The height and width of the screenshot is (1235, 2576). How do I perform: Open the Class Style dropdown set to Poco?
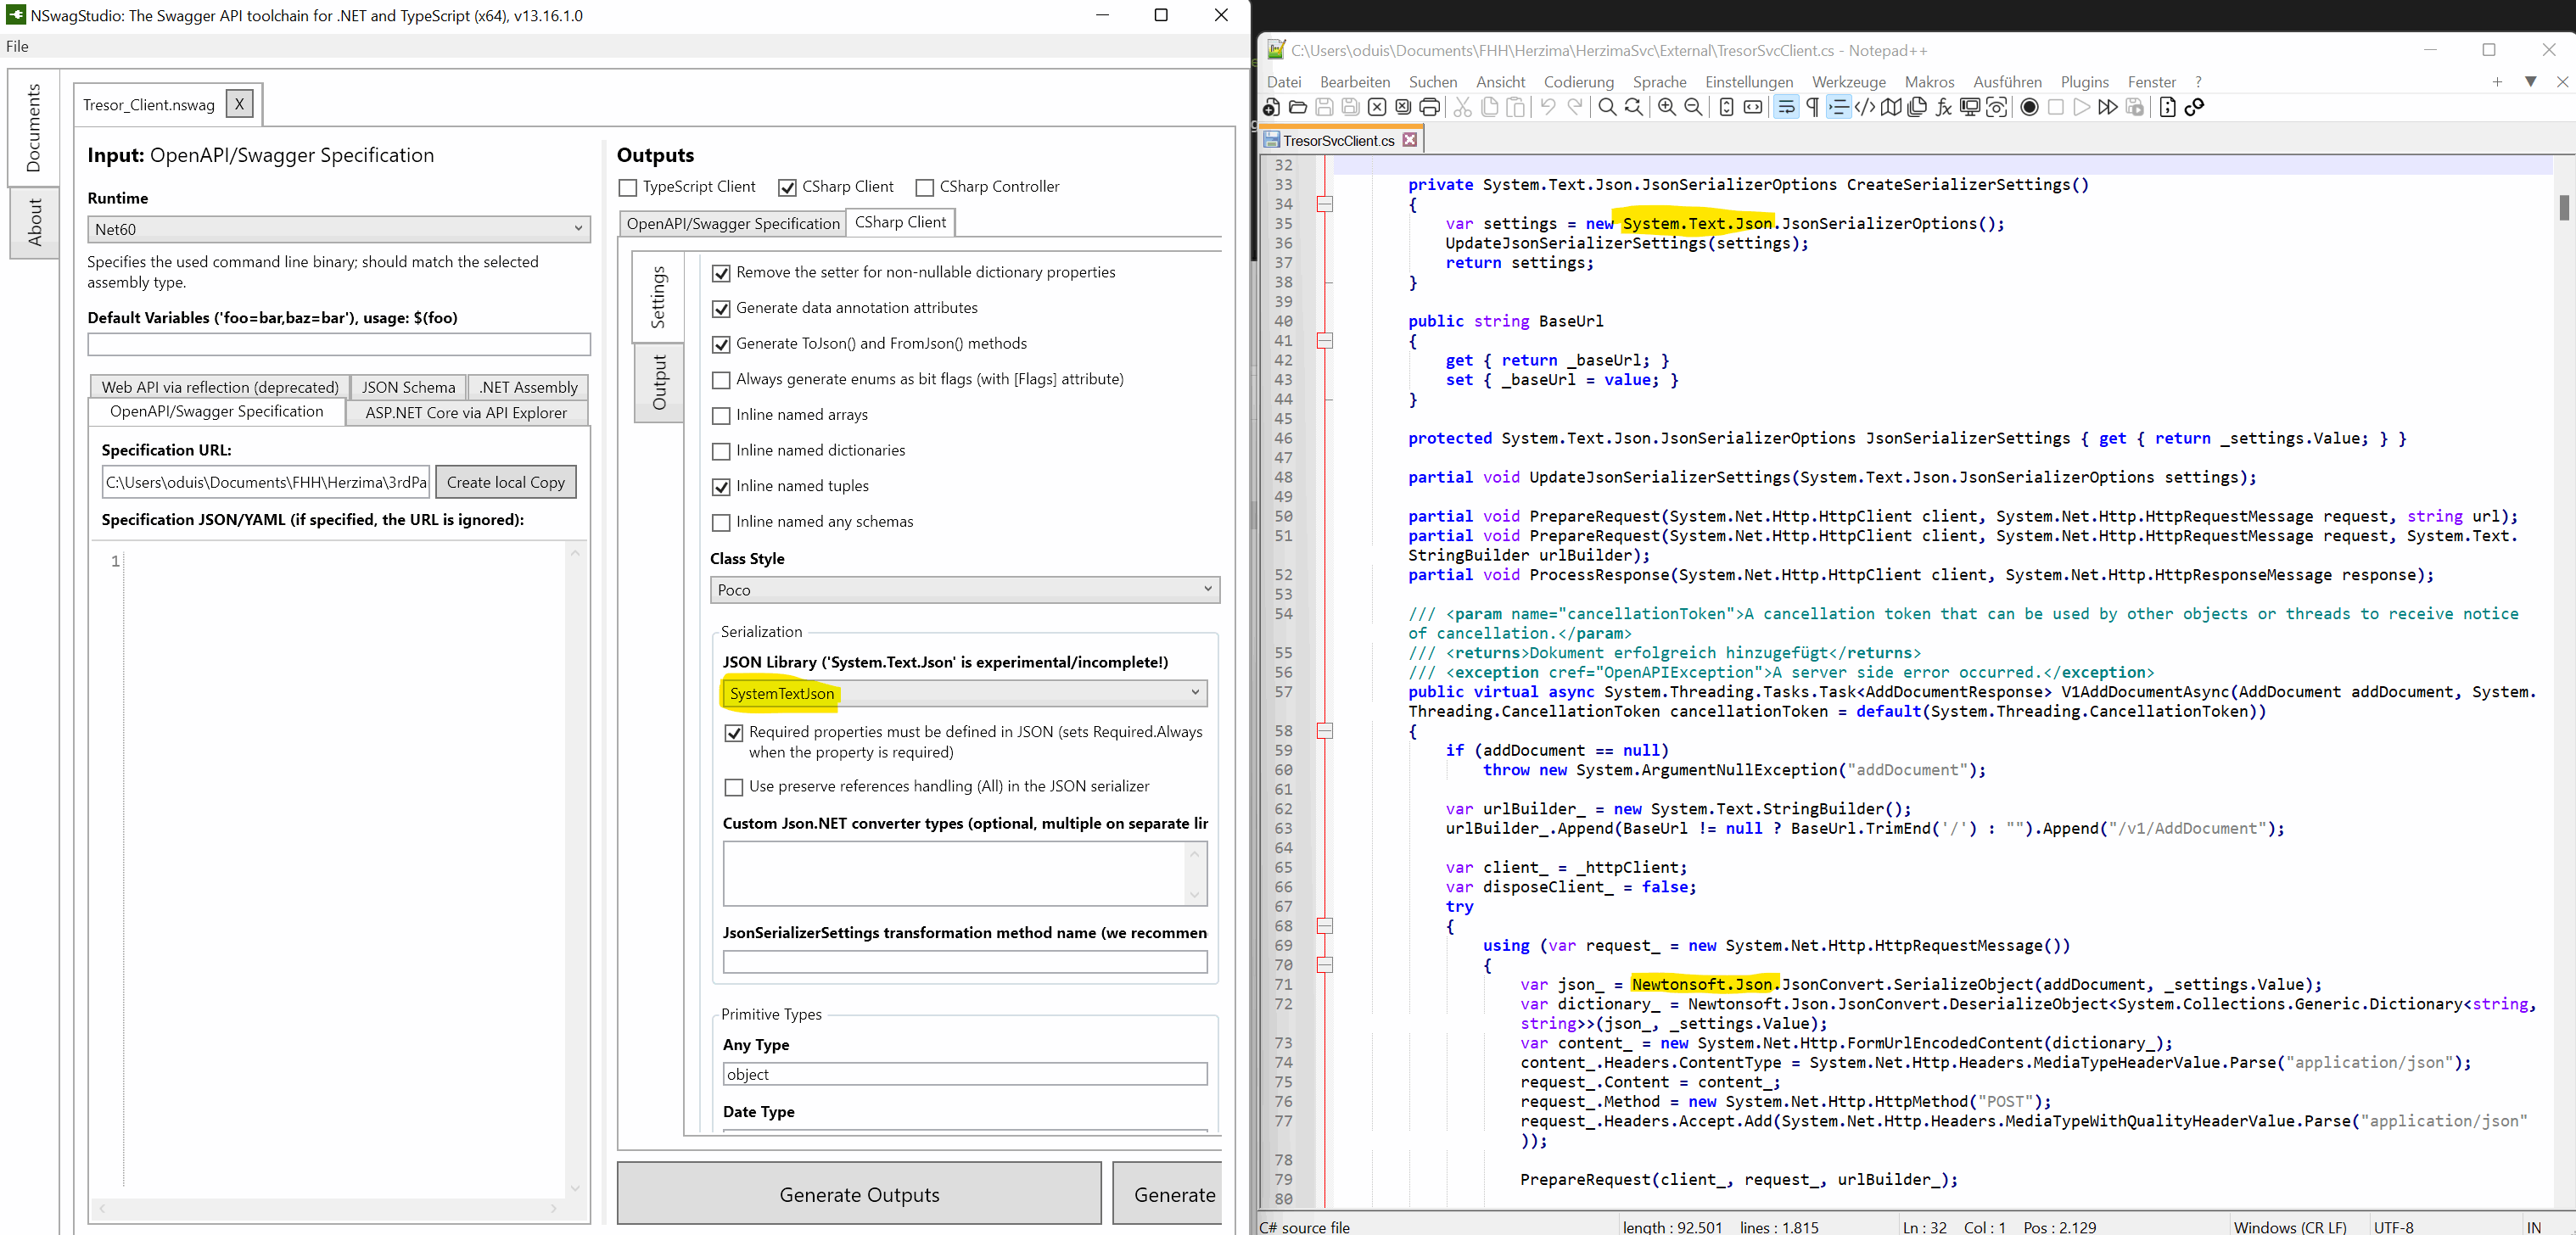pyautogui.click(x=963, y=589)
